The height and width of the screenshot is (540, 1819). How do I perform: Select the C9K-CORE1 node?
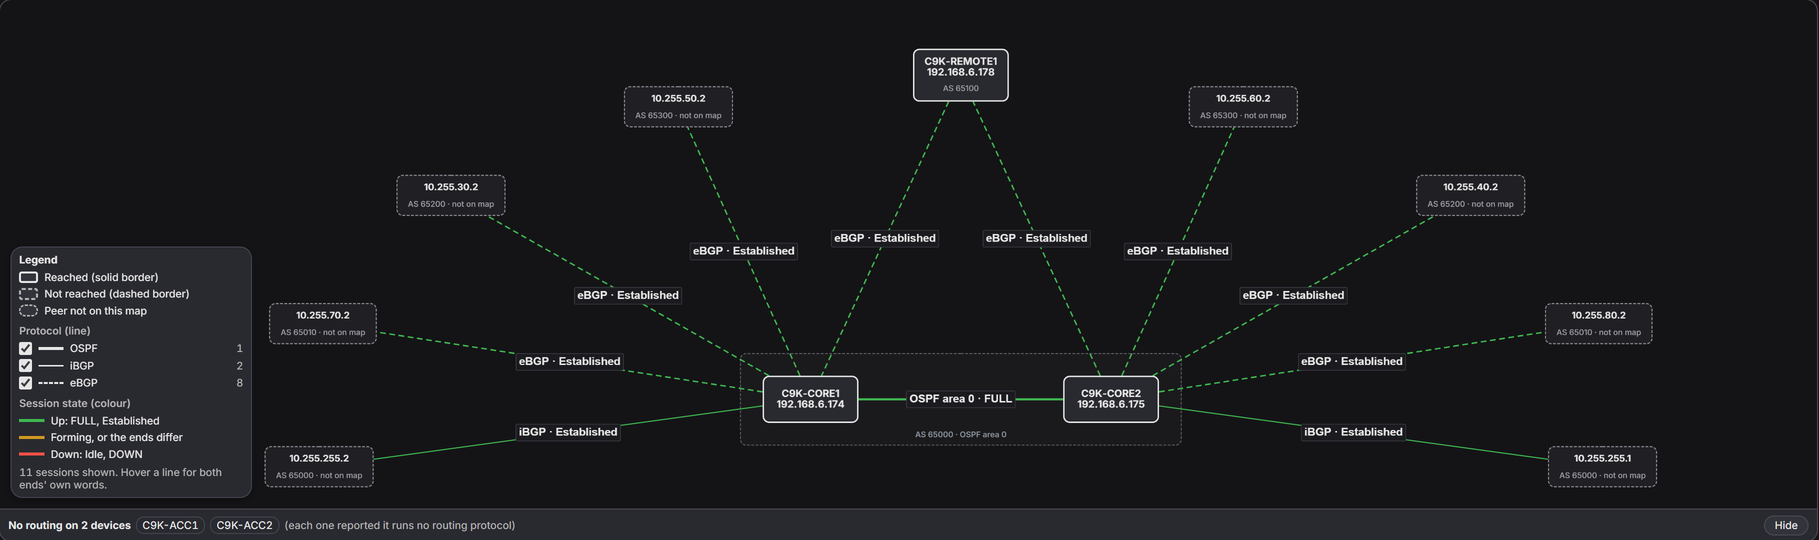[810, 399]
